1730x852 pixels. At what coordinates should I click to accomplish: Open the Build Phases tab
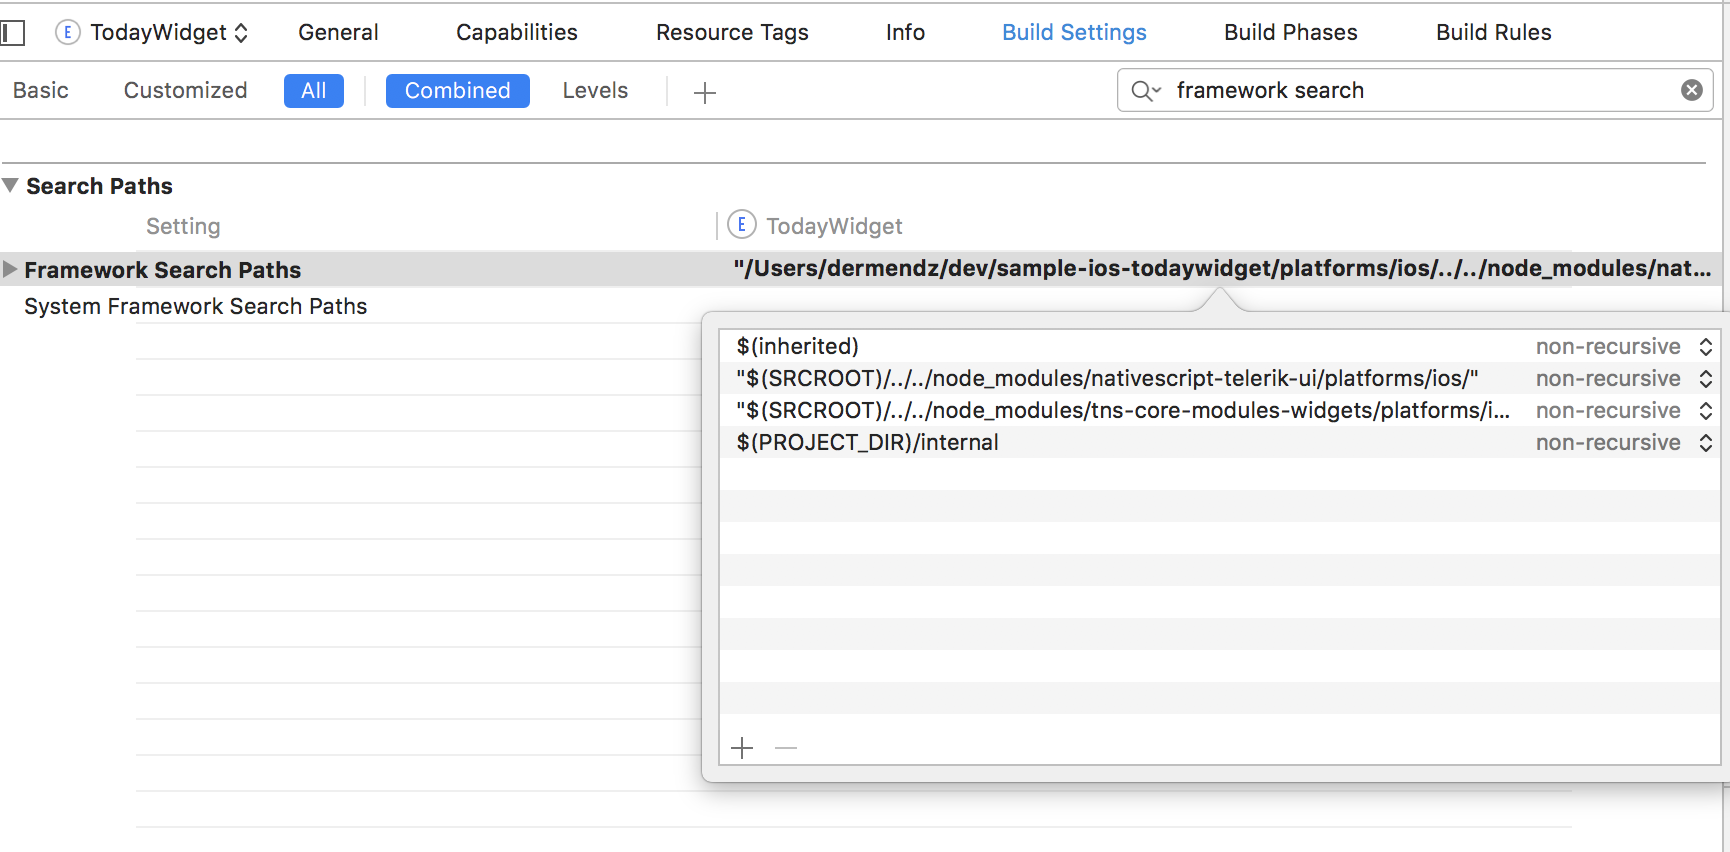[x=1290, y=33]
